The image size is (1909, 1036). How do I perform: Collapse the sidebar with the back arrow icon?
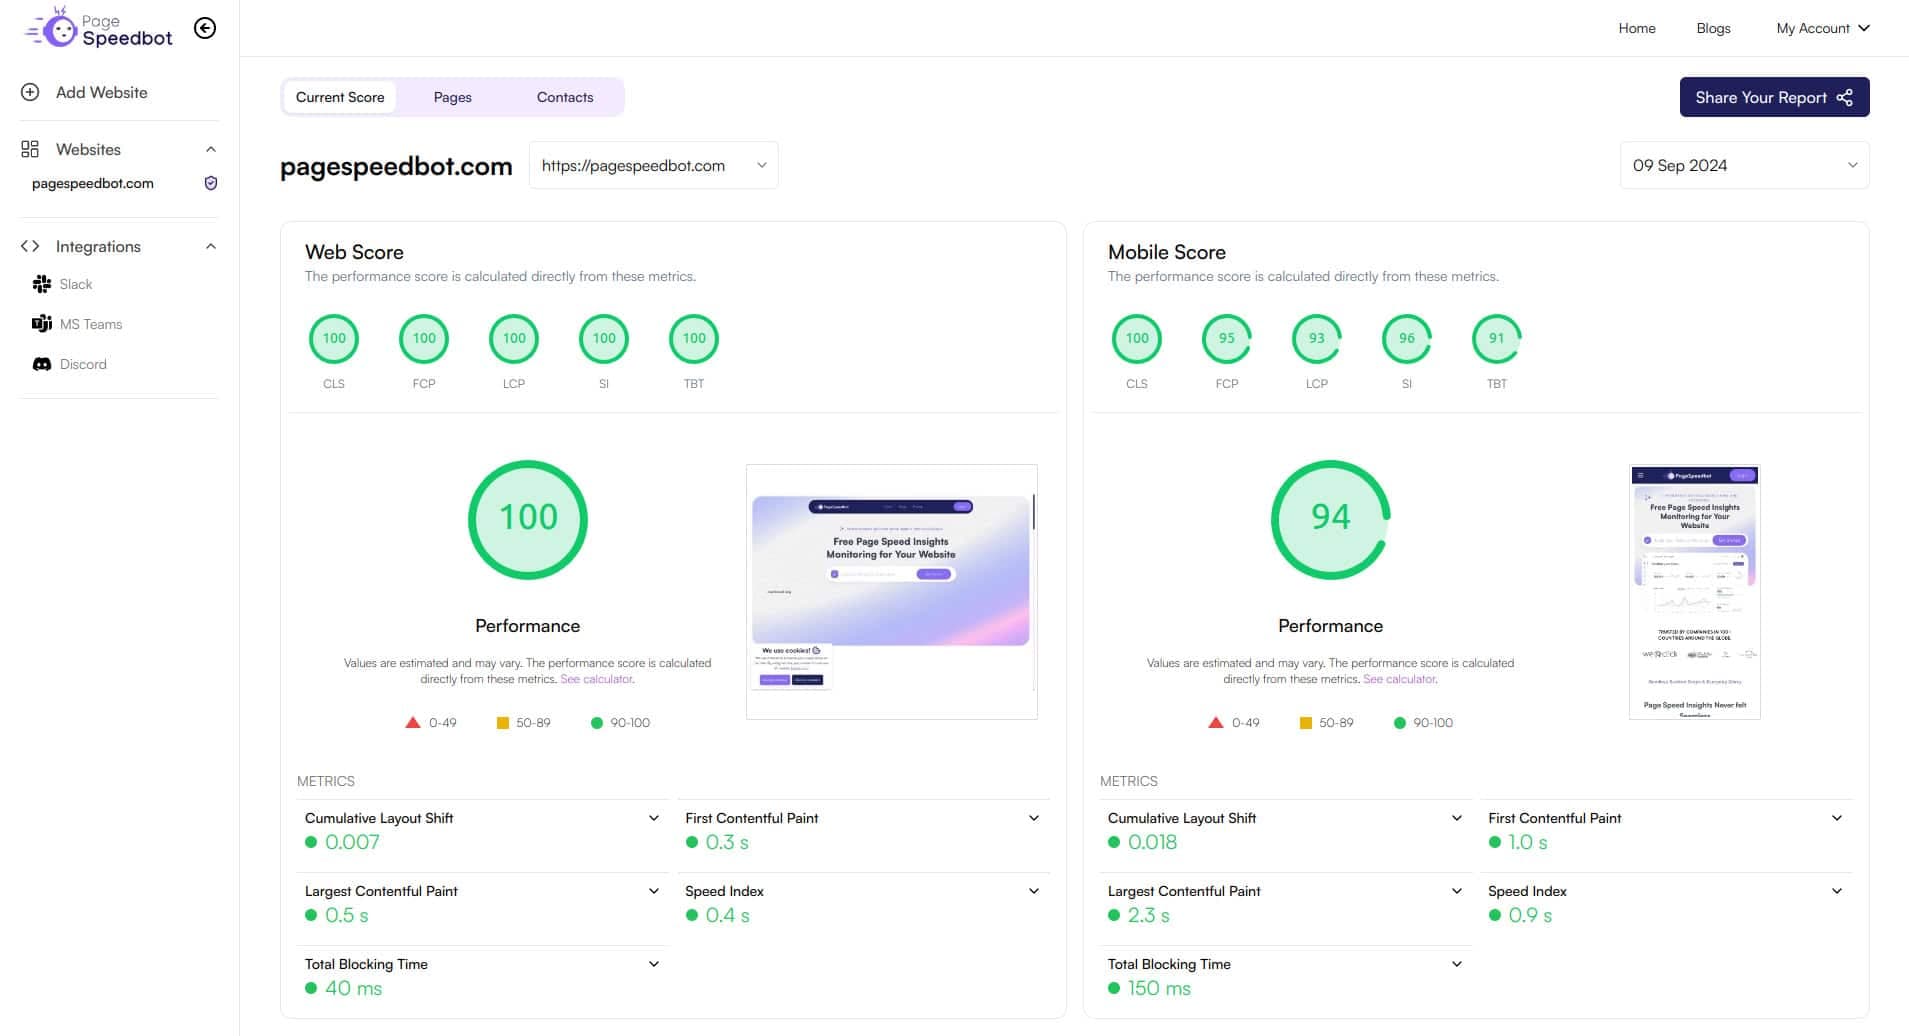(x=205, y=28)
